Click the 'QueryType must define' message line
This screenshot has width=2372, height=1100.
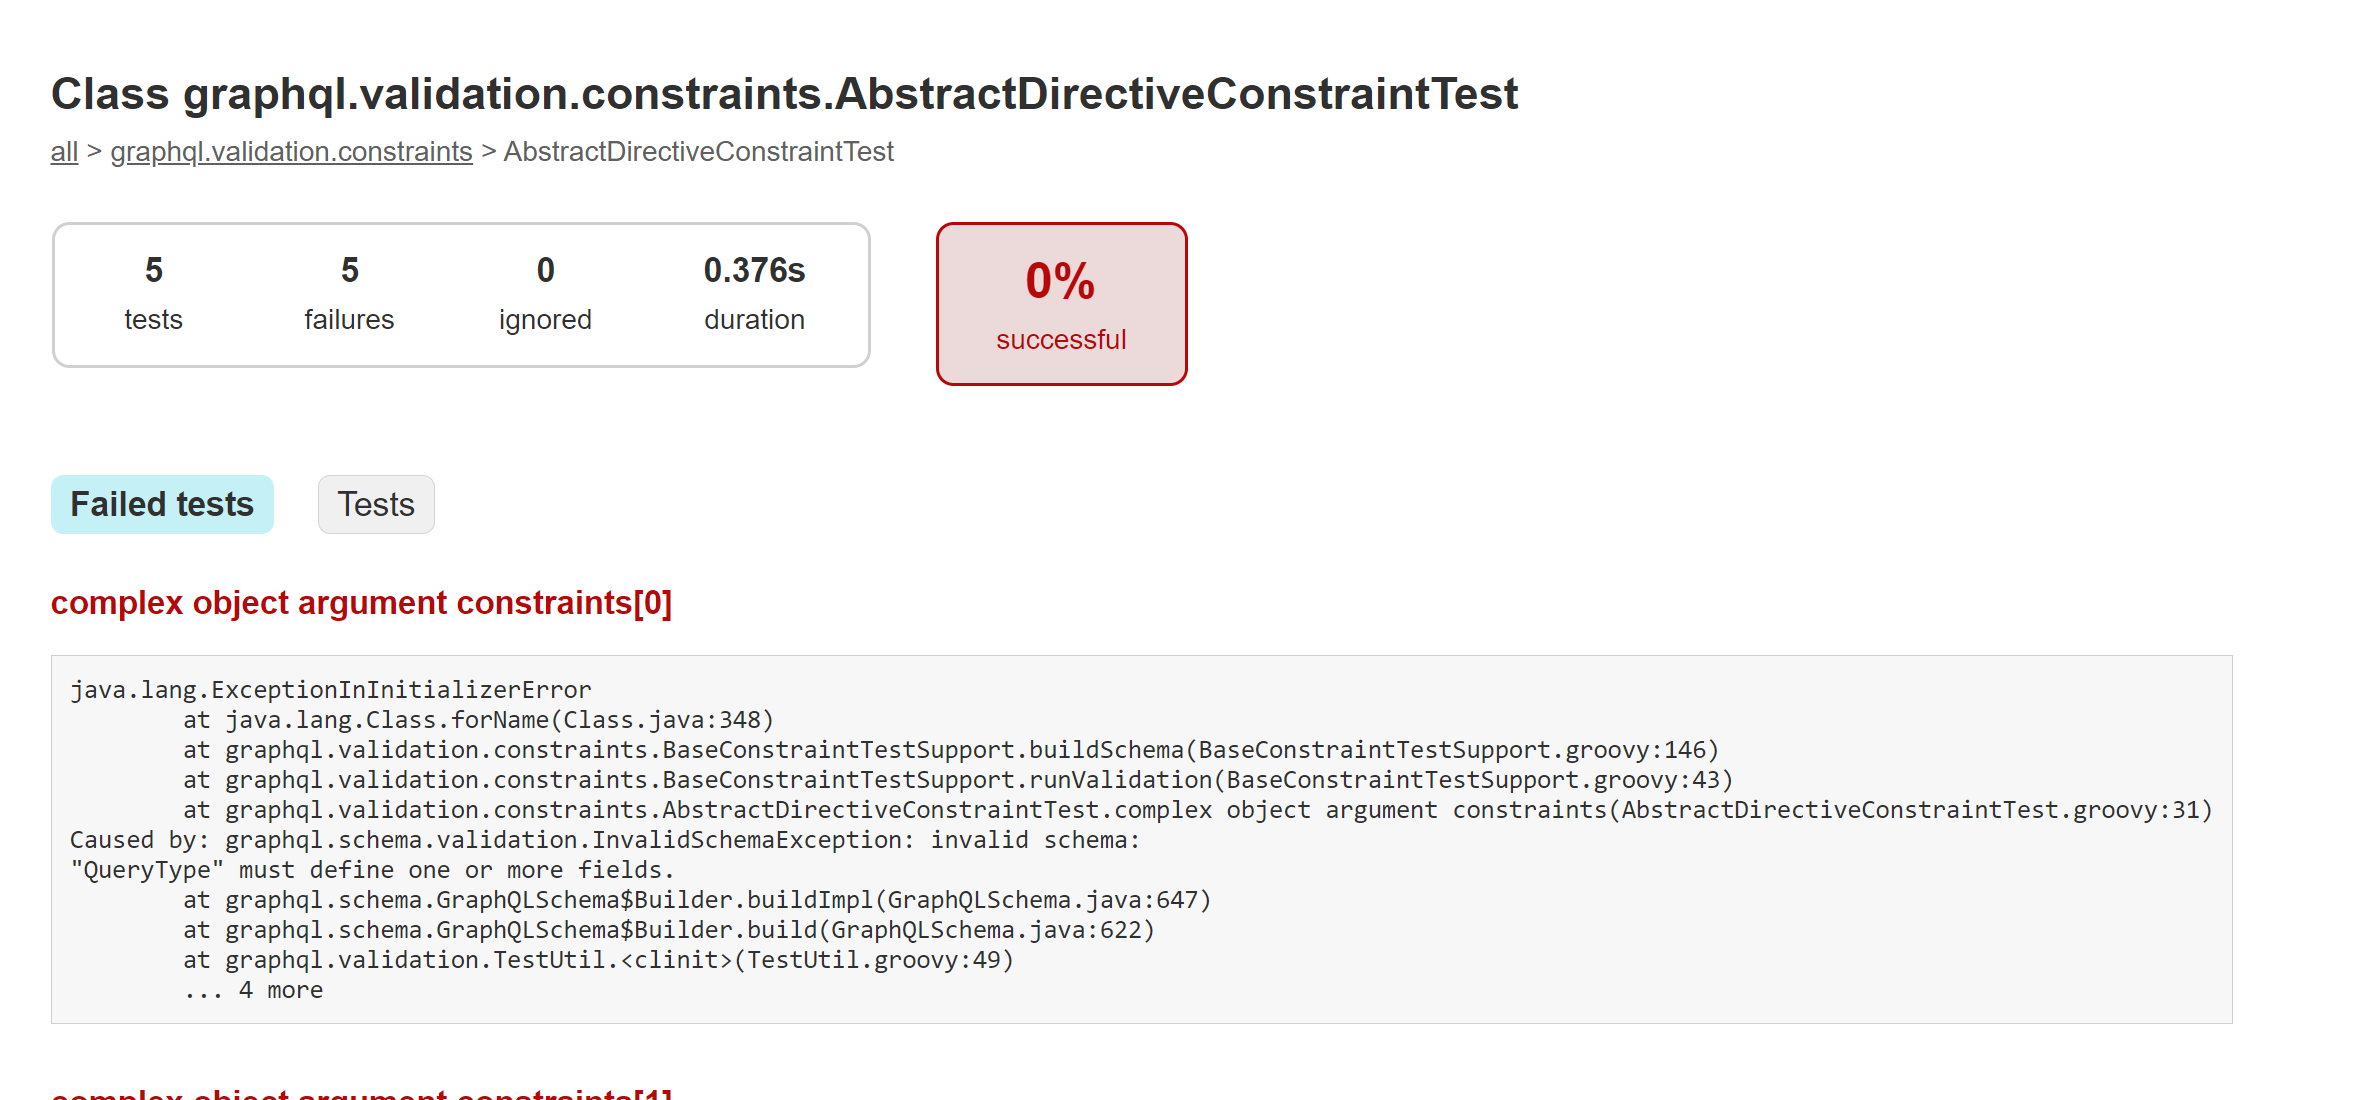pyautogui.click(x=372, y=870)
